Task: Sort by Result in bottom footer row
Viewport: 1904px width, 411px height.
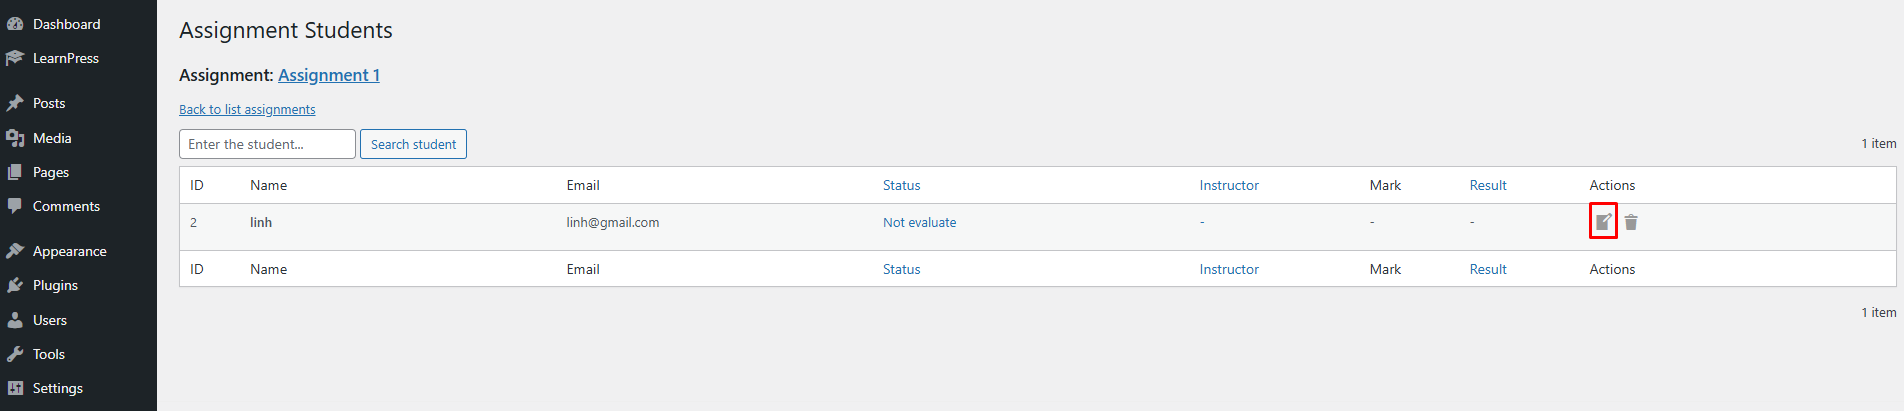Action: click(1488, 269)
